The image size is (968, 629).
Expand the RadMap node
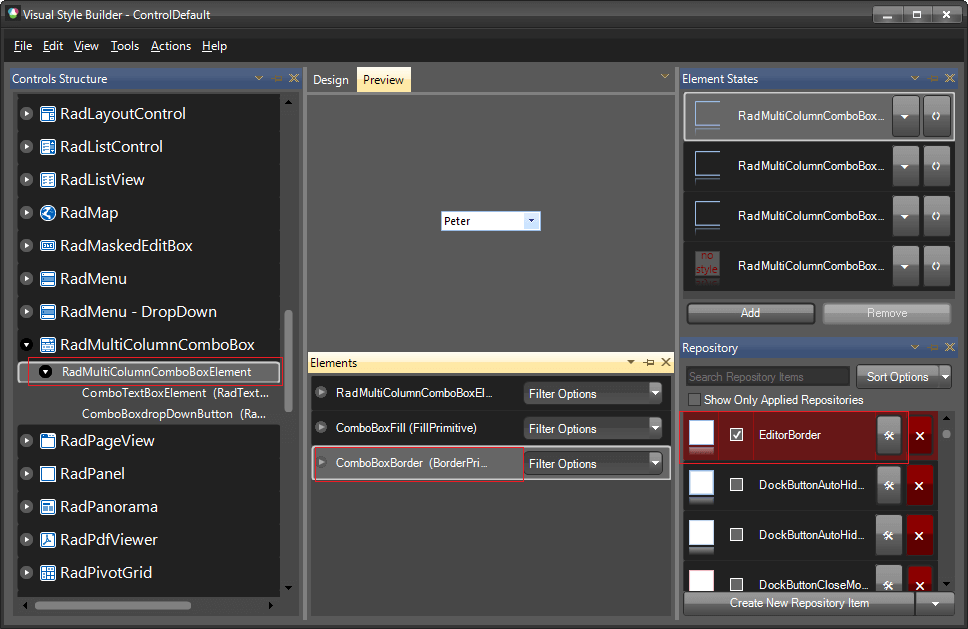[26, 213]
